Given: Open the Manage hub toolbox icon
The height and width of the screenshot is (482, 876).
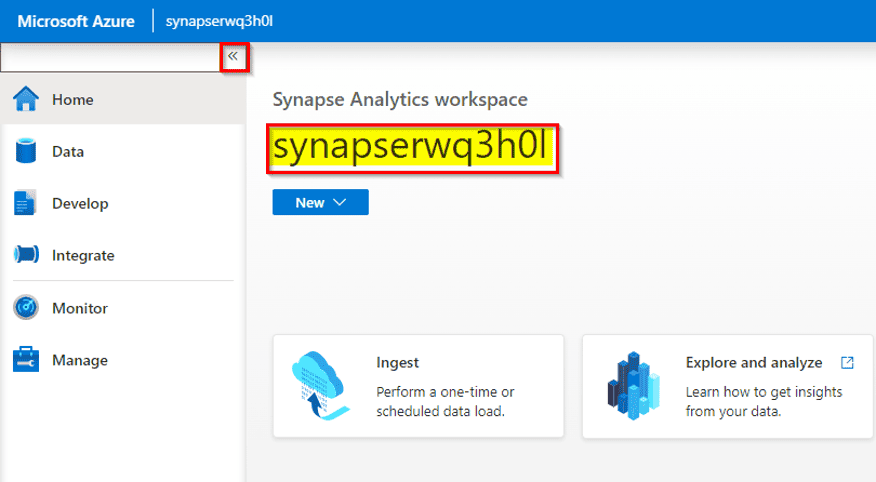Looking at the screenshot, I should tap(26, 359).
